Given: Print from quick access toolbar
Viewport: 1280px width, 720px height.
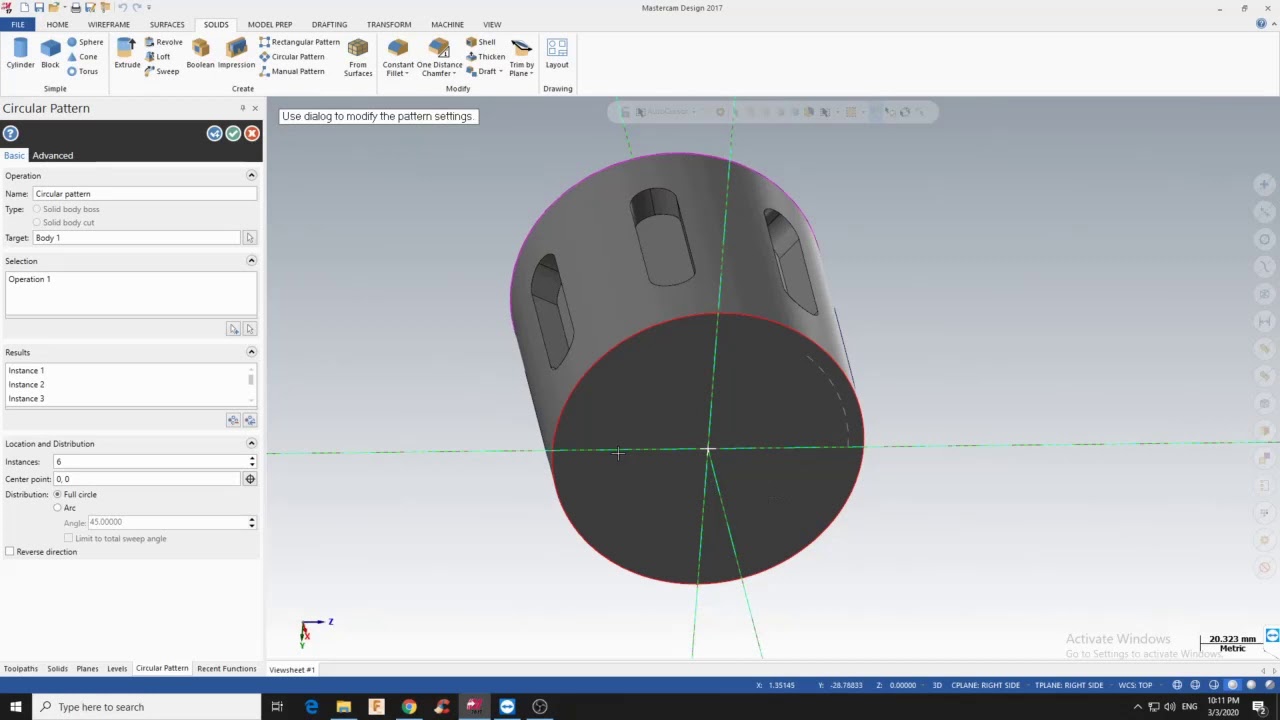Looking at the screenshot, I should coord(75,8).
